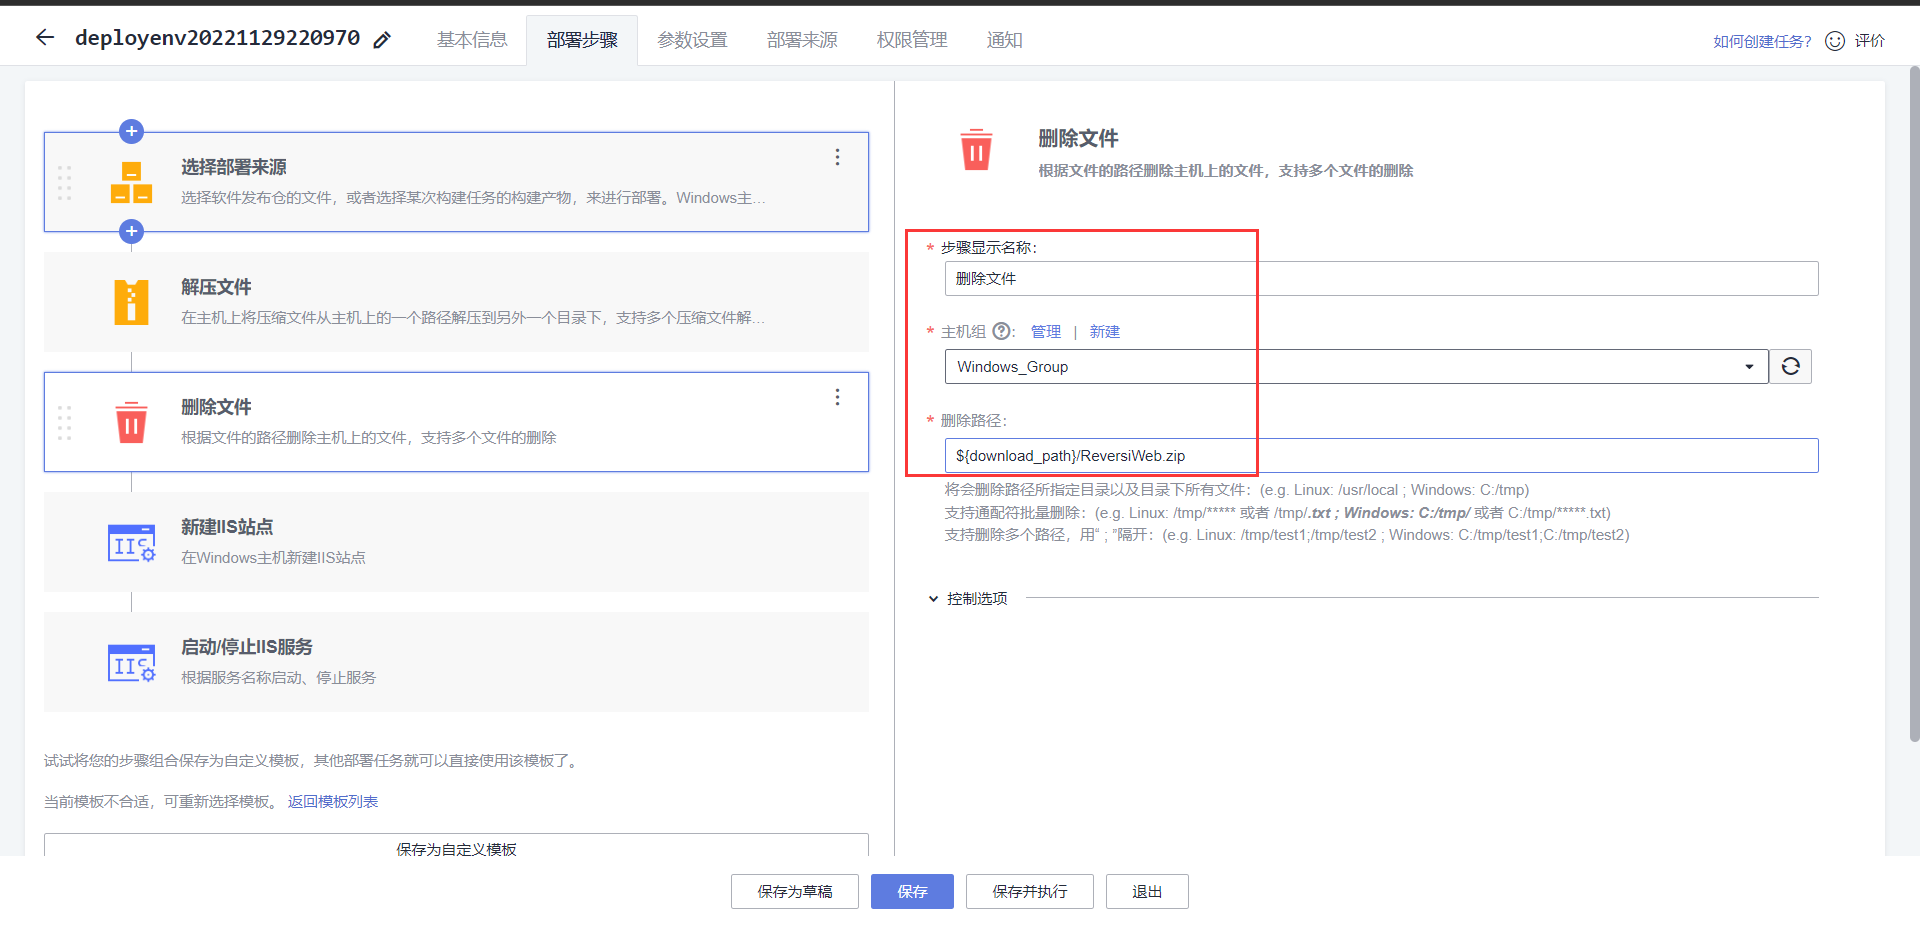Click the refresh icon beside the host group dropdown

click(x=1790, y=366)
